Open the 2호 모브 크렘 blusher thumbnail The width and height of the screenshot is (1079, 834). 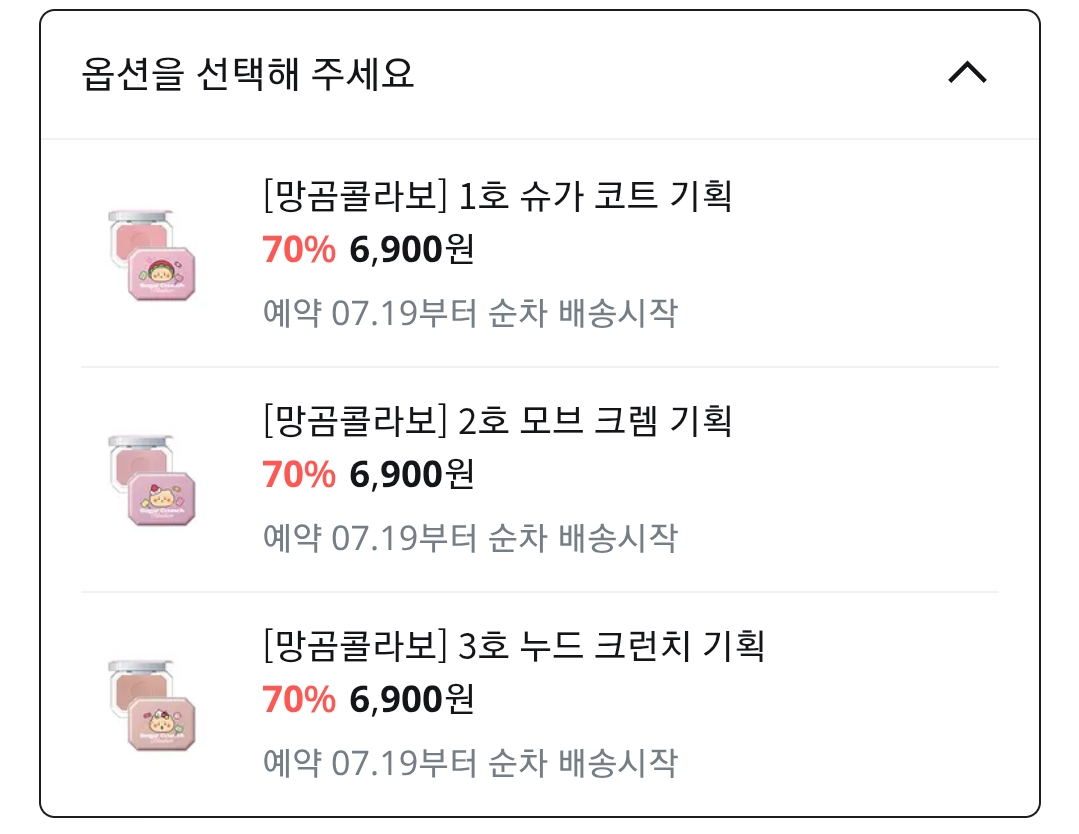click(x=152, y=480)
